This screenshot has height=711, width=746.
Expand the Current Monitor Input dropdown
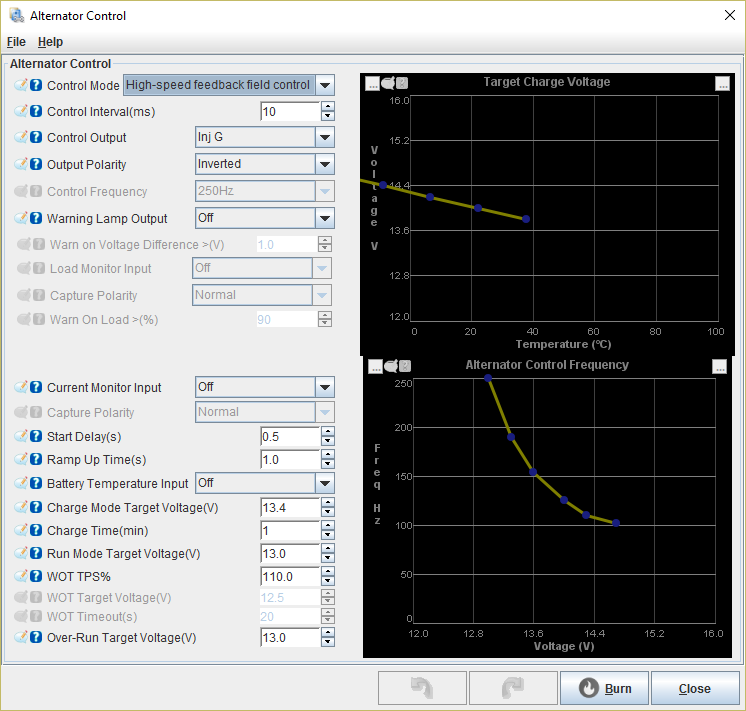point(324,387)
